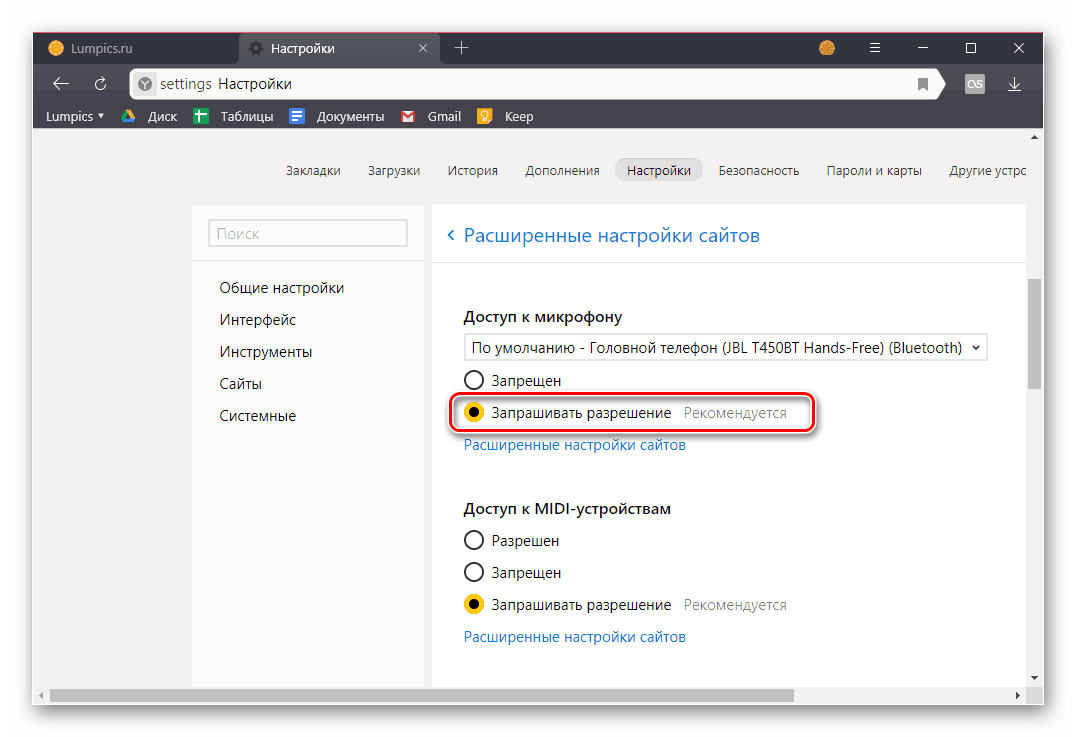Minimize the browser window

pyautogui.click(x=923, y=48)
